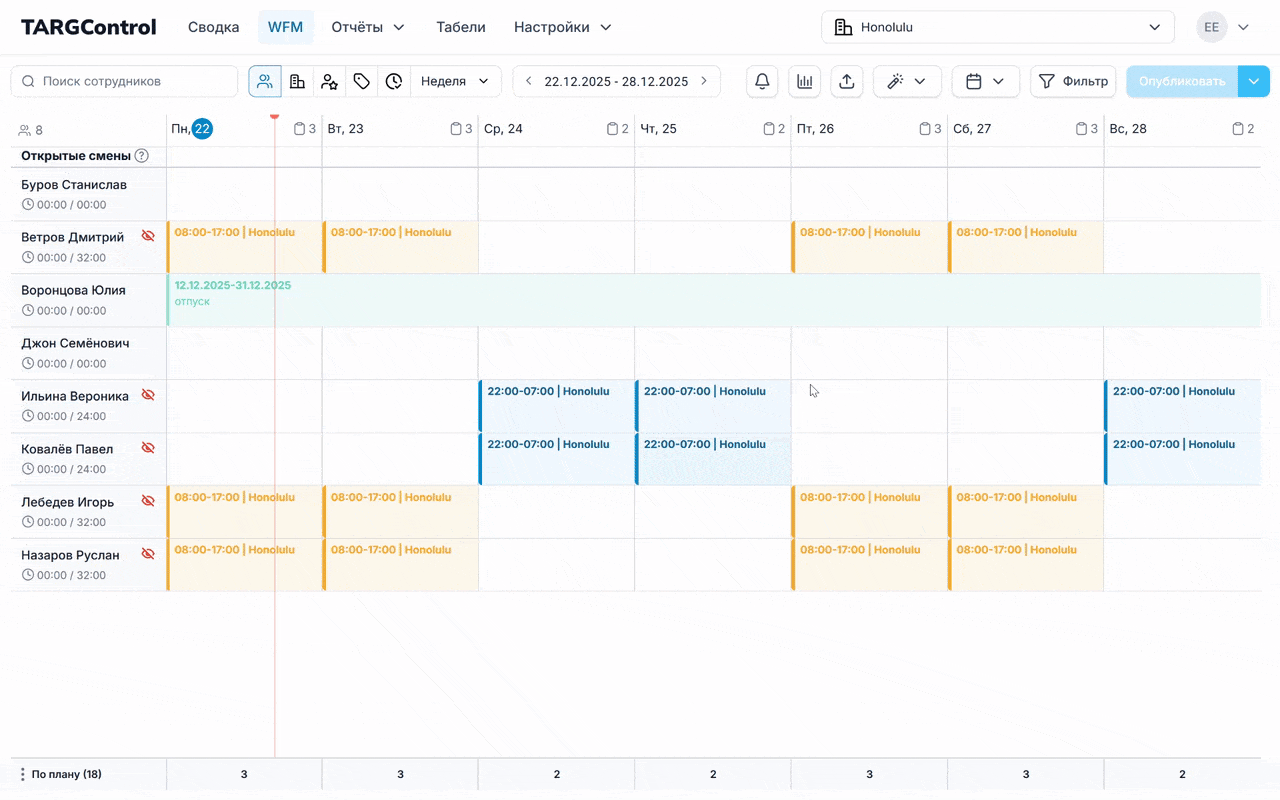Open notifications bell

[762, 81]
